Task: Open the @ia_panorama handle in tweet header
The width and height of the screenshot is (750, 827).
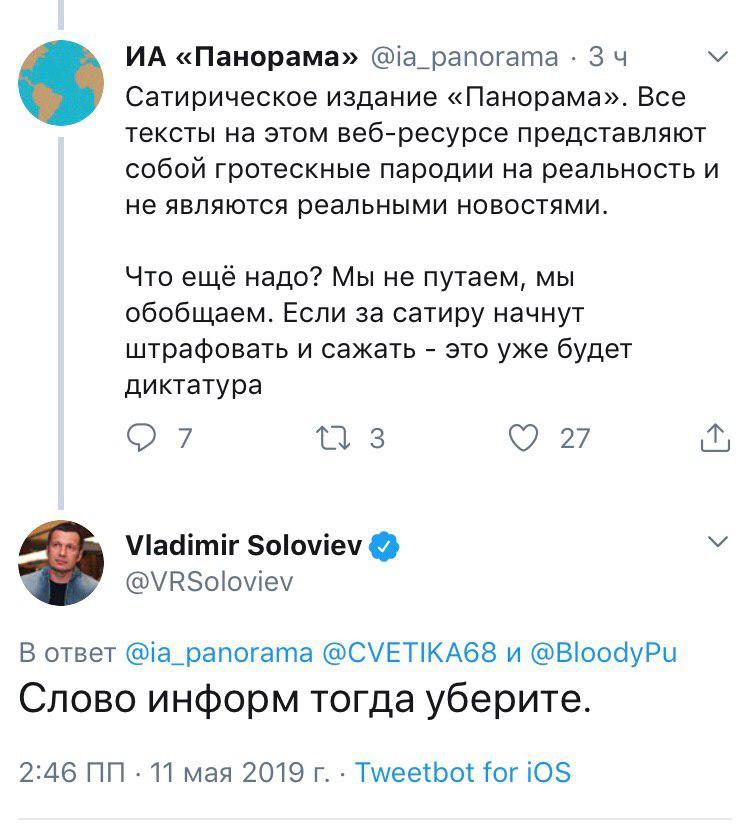Action: (x=465, y=58)
